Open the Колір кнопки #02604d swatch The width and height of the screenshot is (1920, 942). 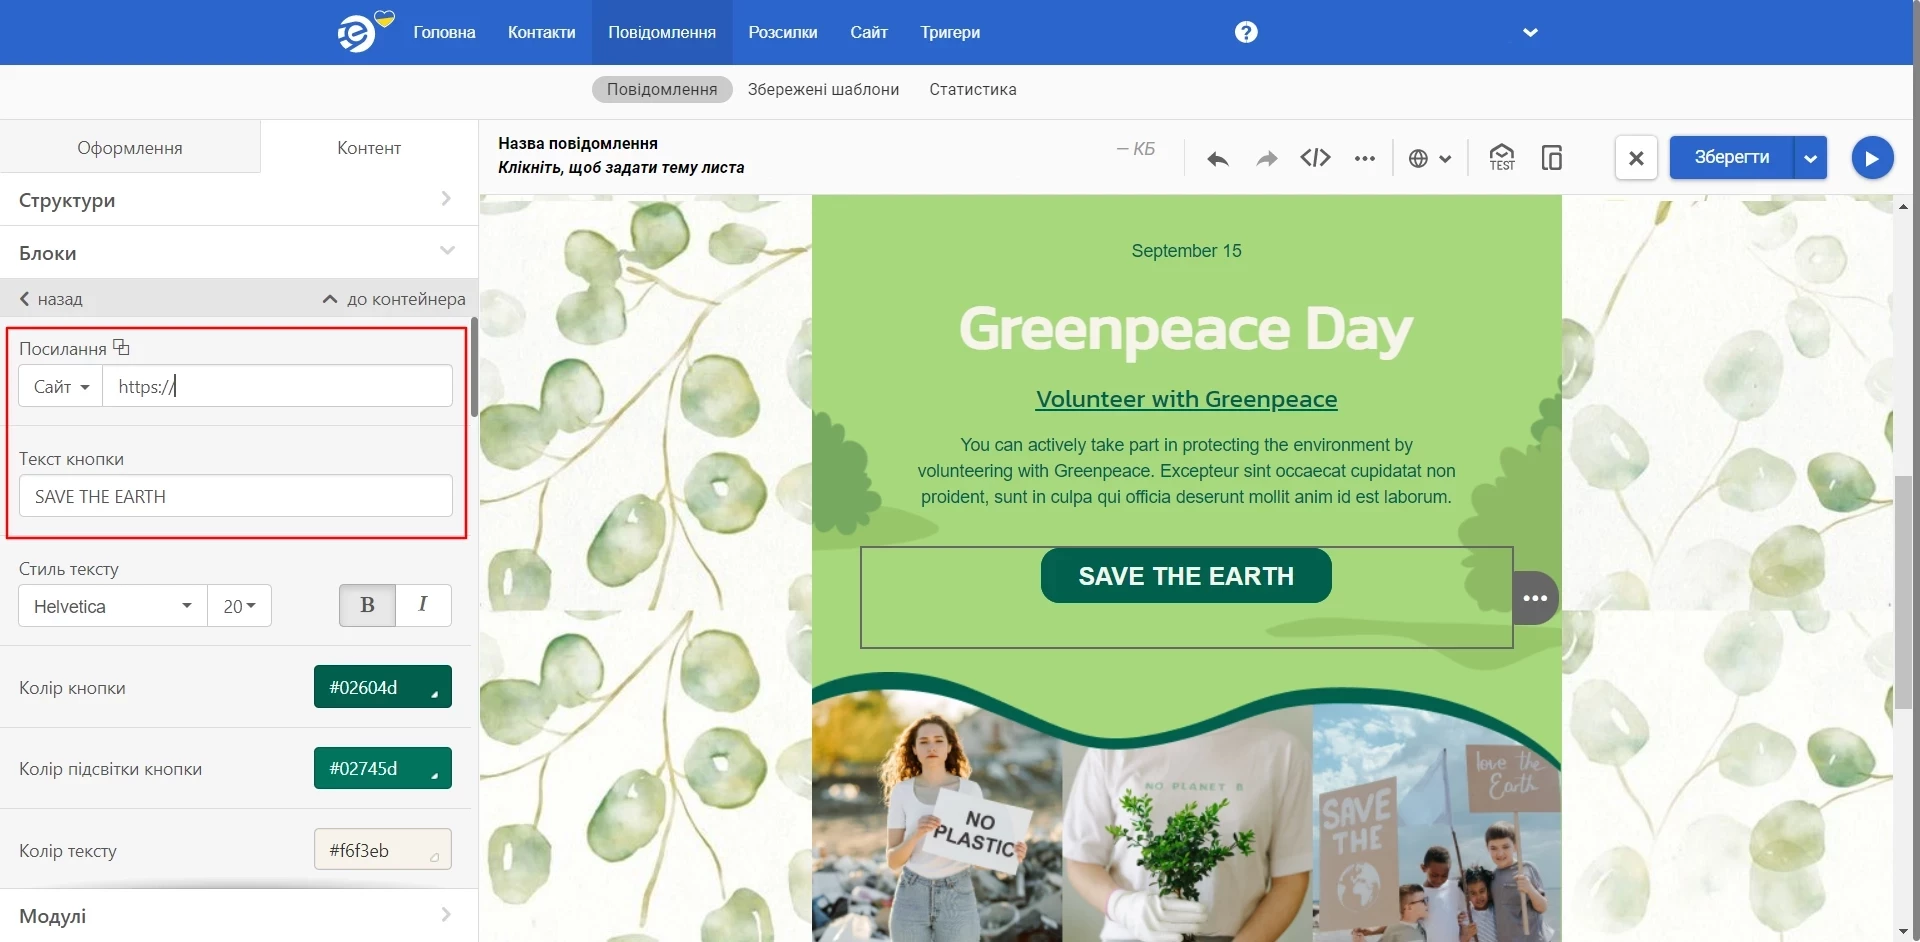383,687
